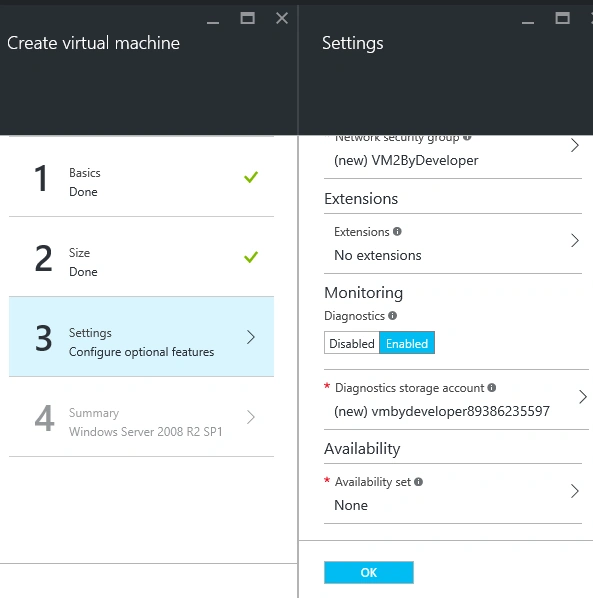
Task: Click the Extensions info icon
Action: 397,231
